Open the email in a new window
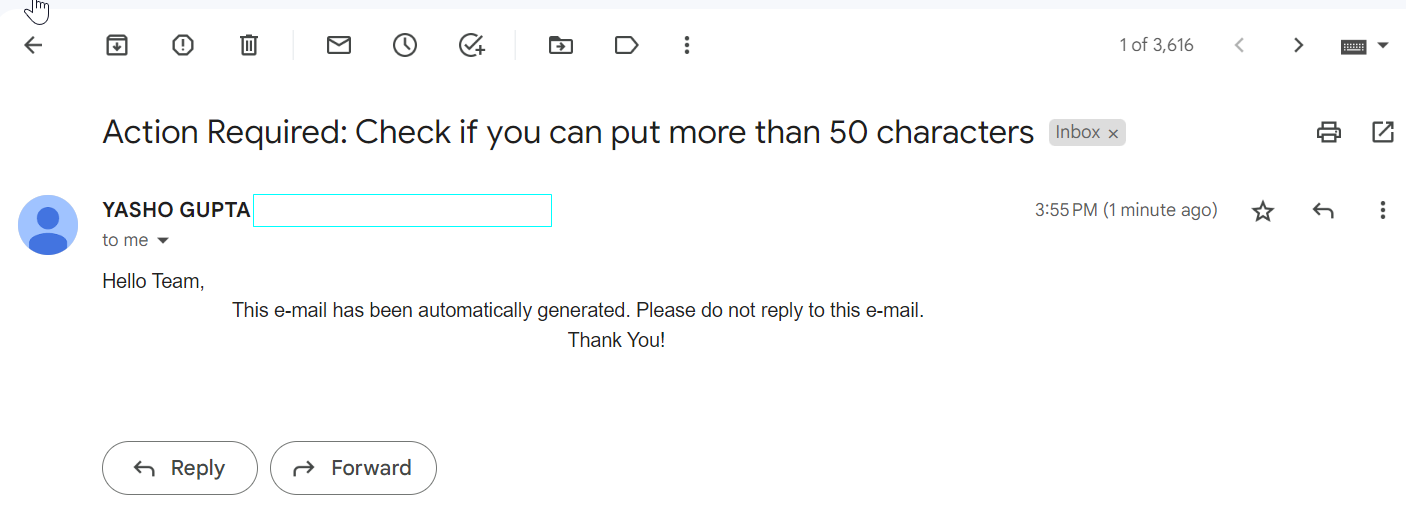Viewport: 1406px width, 513px height. tap(1383, 132)
